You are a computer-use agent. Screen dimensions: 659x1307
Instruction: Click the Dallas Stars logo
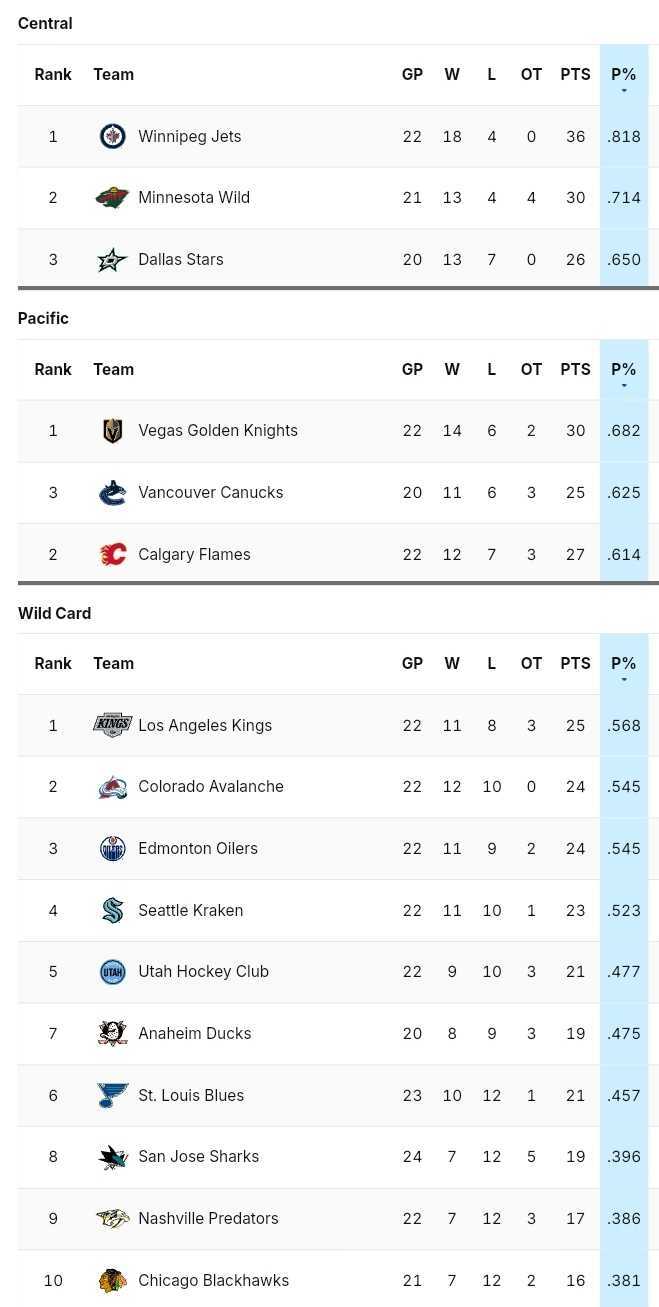113,260
